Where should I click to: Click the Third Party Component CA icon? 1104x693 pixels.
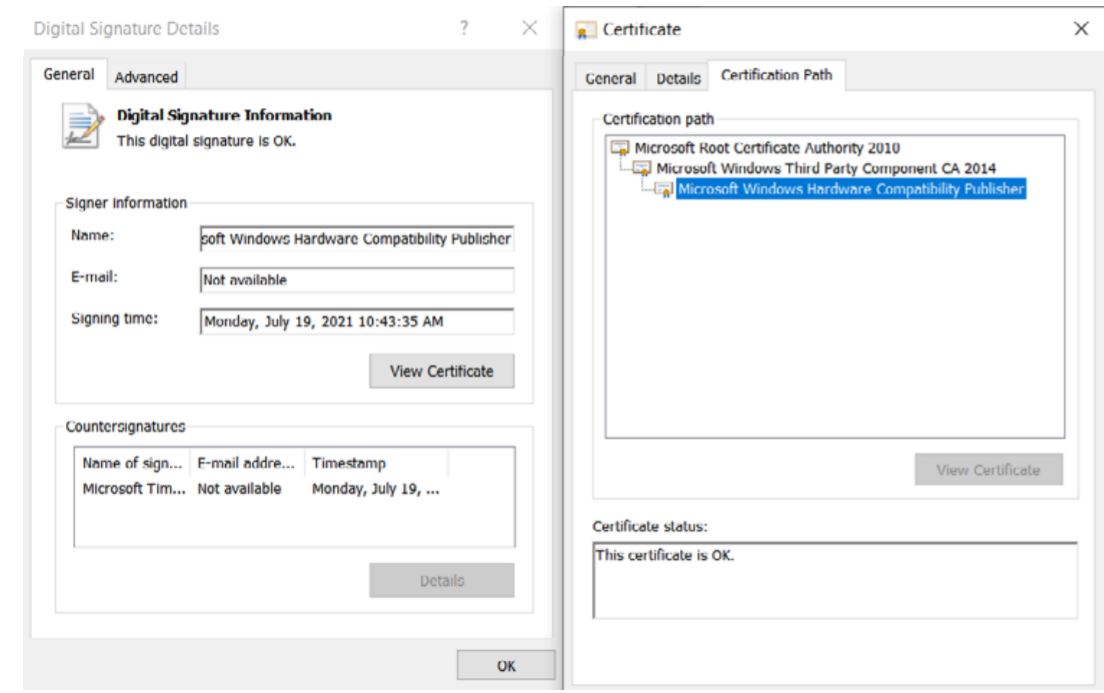click(643, 169)
